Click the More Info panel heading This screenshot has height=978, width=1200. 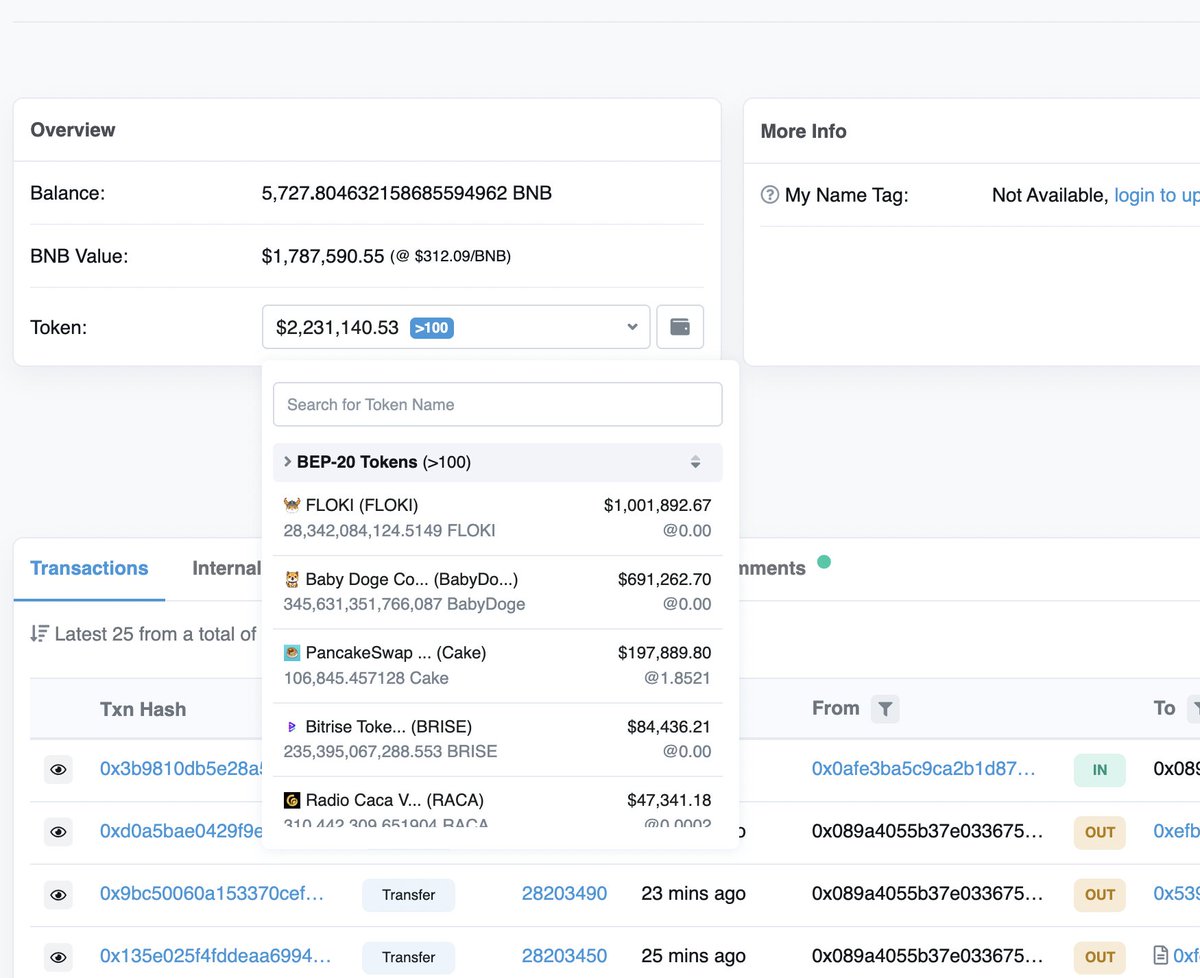pos(804,131)
